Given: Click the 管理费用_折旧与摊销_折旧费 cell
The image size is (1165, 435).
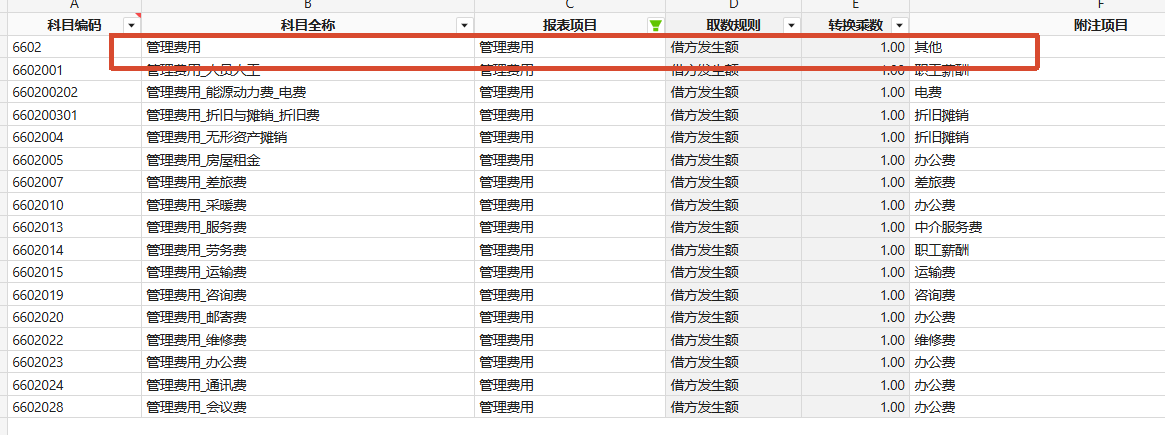Looking at the screenshot, I should pos(308,115).
